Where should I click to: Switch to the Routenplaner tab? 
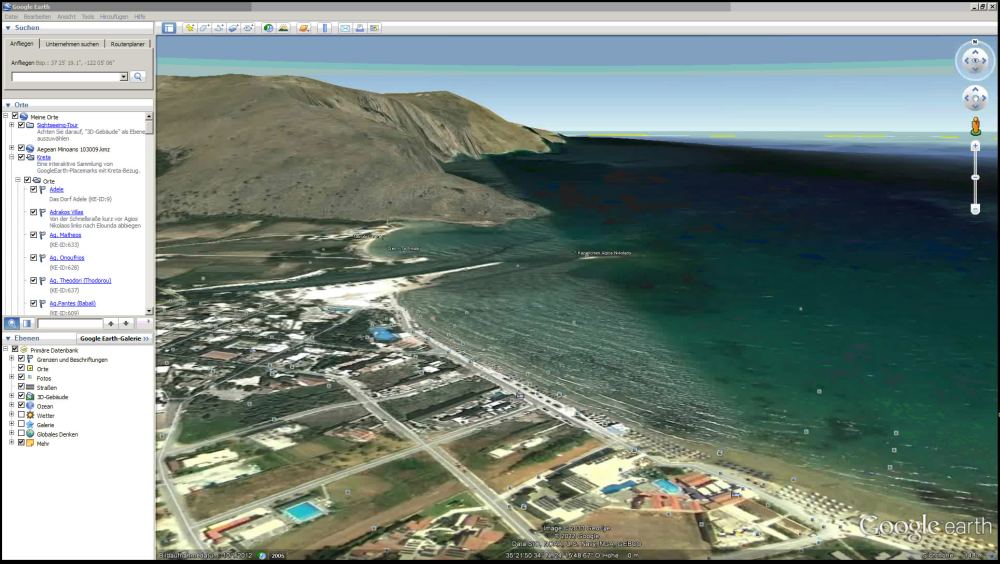pos(128,44)
